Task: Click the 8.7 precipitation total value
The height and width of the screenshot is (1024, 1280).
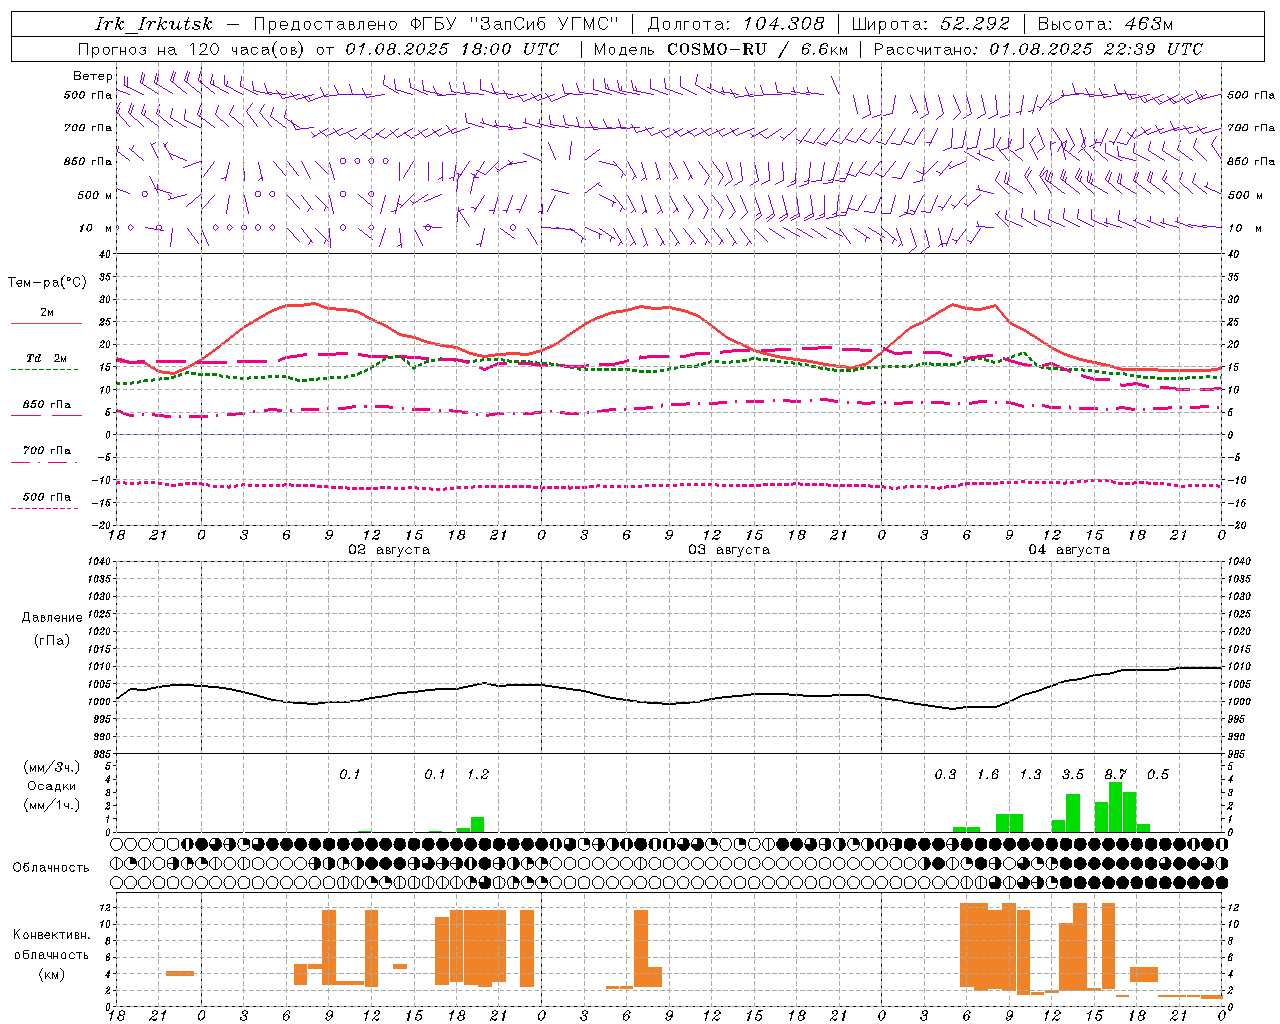Action: 1116,775
